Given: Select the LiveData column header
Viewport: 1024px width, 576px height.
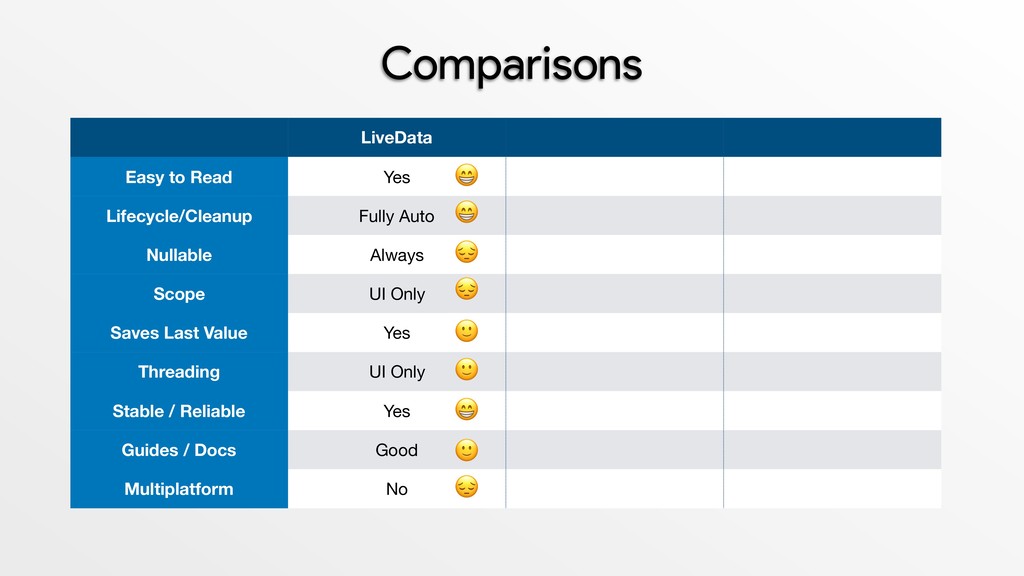Looking at the screenshot, I should point(396,138).
